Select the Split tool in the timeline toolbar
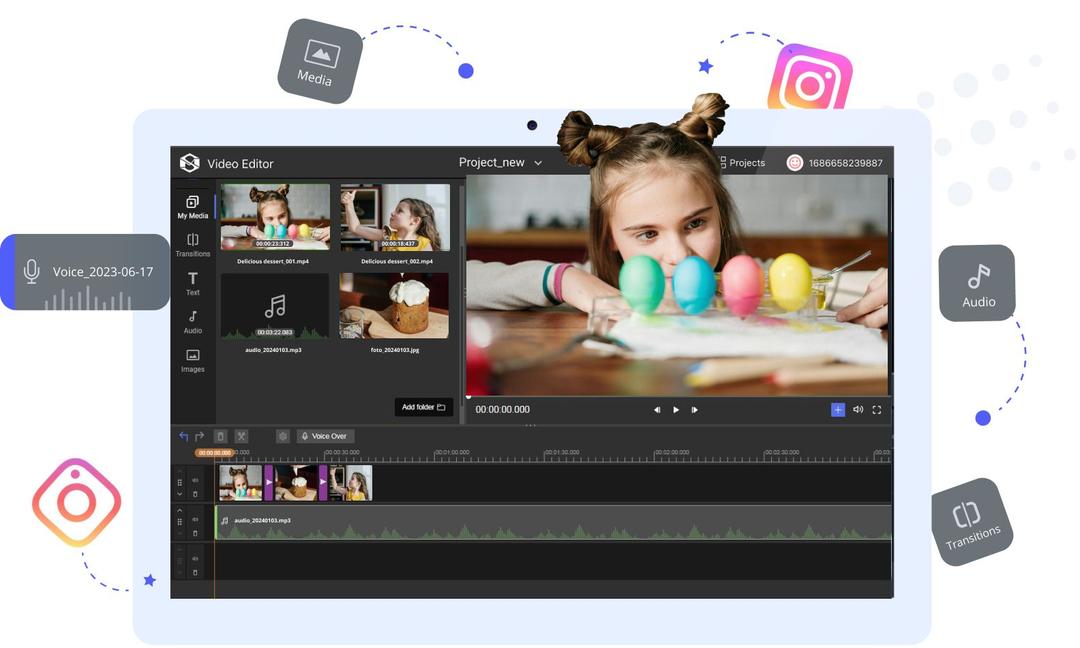Screen dimensions: 1080x648 [x=241, y=436]
